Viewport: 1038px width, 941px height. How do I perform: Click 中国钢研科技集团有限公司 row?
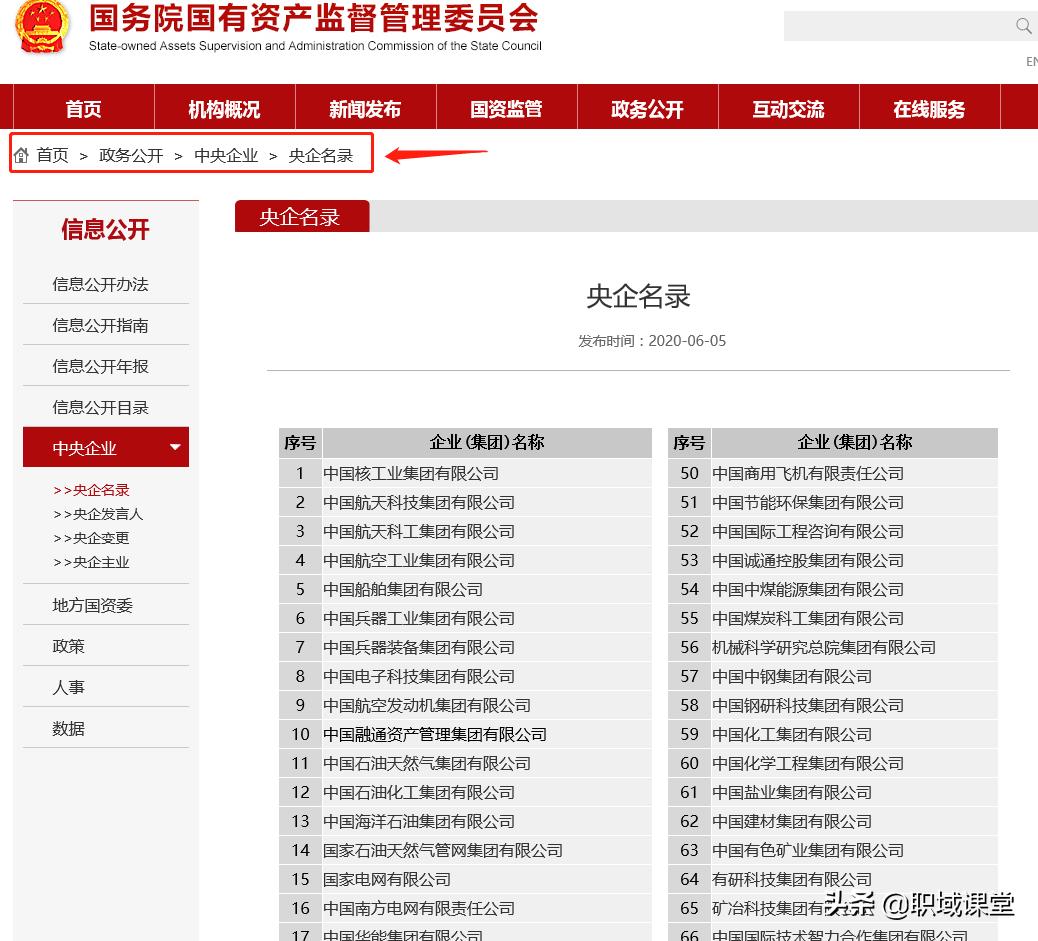coord(833,706)
